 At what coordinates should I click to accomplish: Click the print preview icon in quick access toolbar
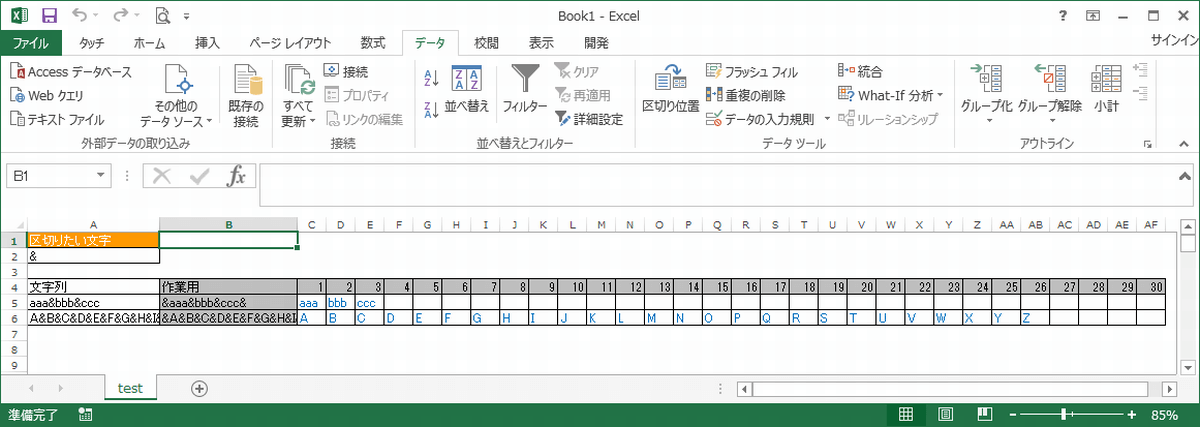[163, 15]
